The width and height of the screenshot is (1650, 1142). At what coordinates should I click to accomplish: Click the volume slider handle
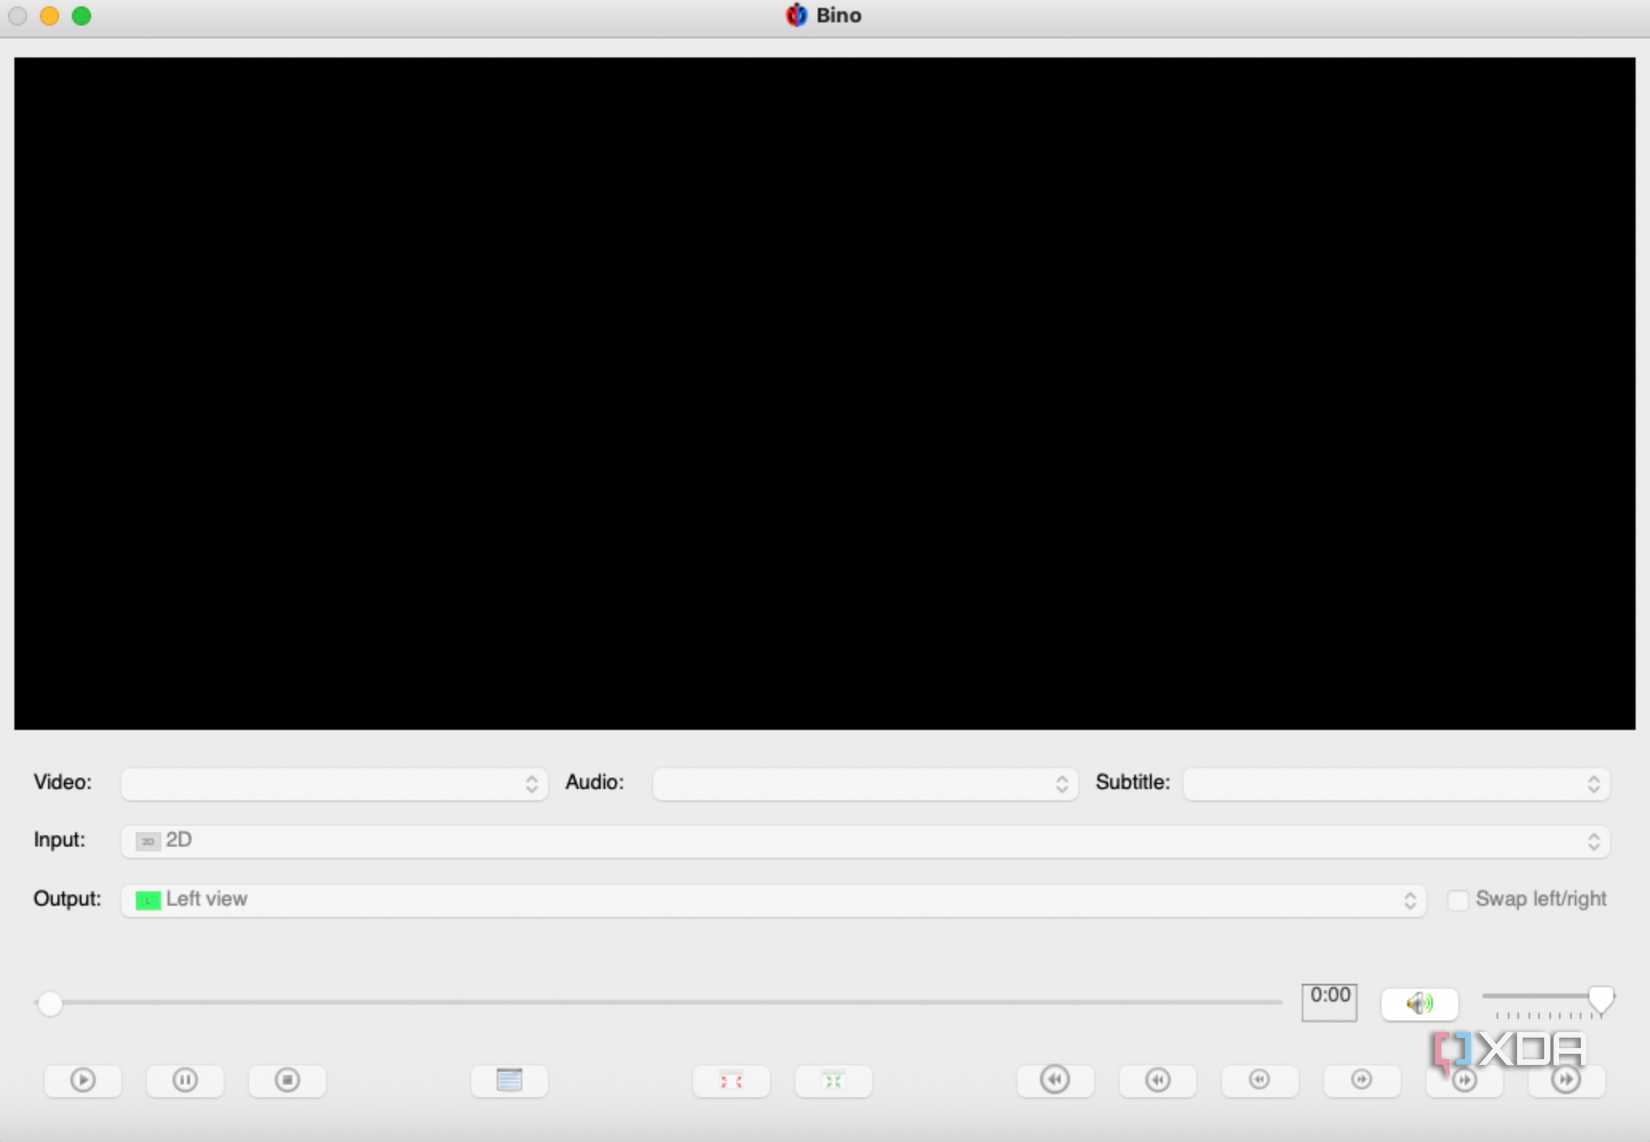1601,999
